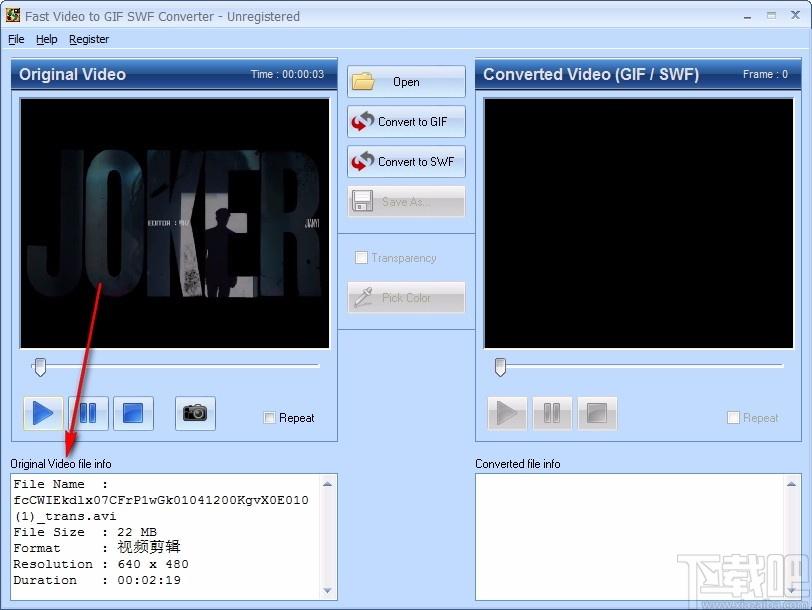
Task: Click the original video preview frame
Action: (175, 223)
